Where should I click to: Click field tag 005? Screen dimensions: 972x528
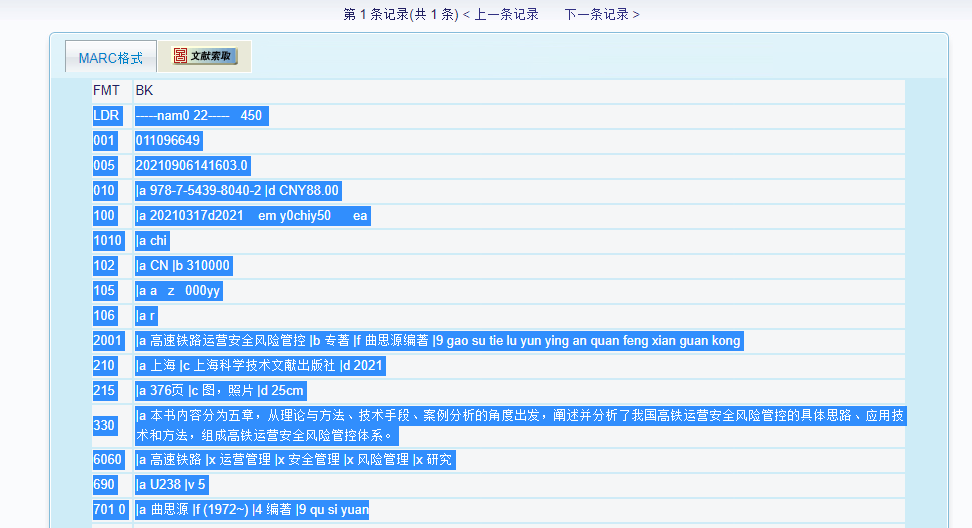[x=104, y=165]
